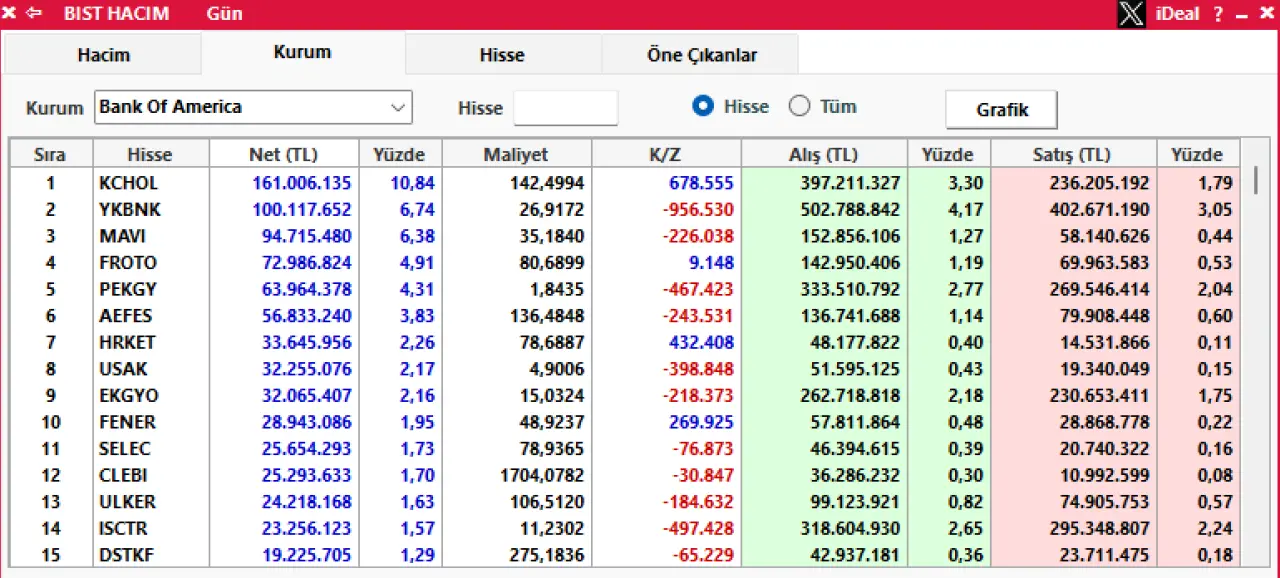Click percent value 10,84
The image size is (1280, 578).
pyautogui.click(x=413, y=183)
